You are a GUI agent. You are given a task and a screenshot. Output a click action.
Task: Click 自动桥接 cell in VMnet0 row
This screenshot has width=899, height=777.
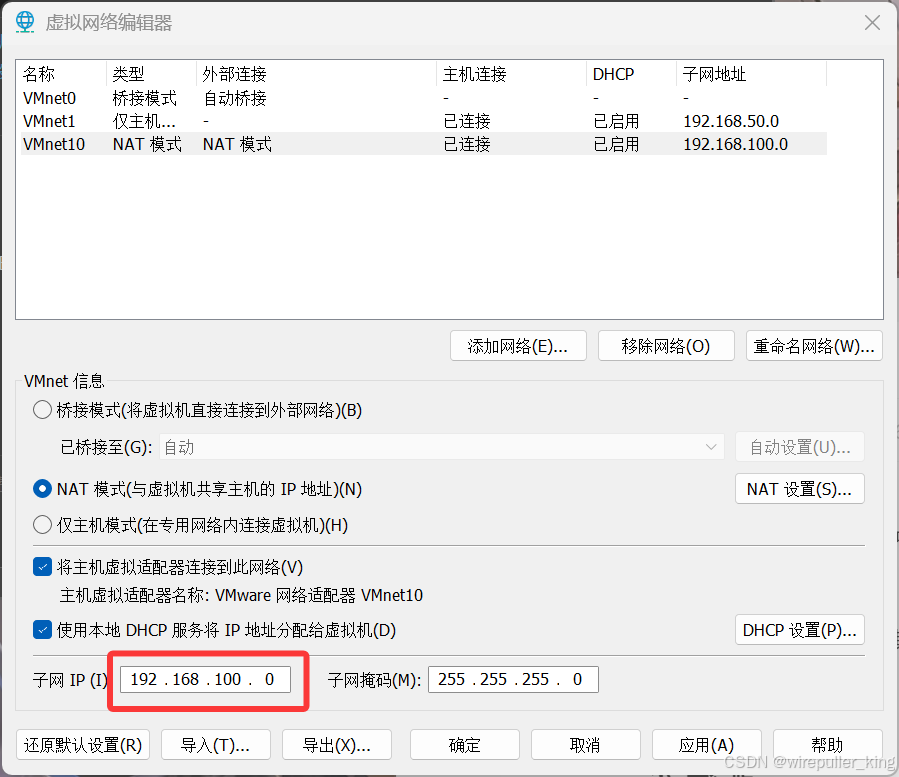(x=235, y=98)
